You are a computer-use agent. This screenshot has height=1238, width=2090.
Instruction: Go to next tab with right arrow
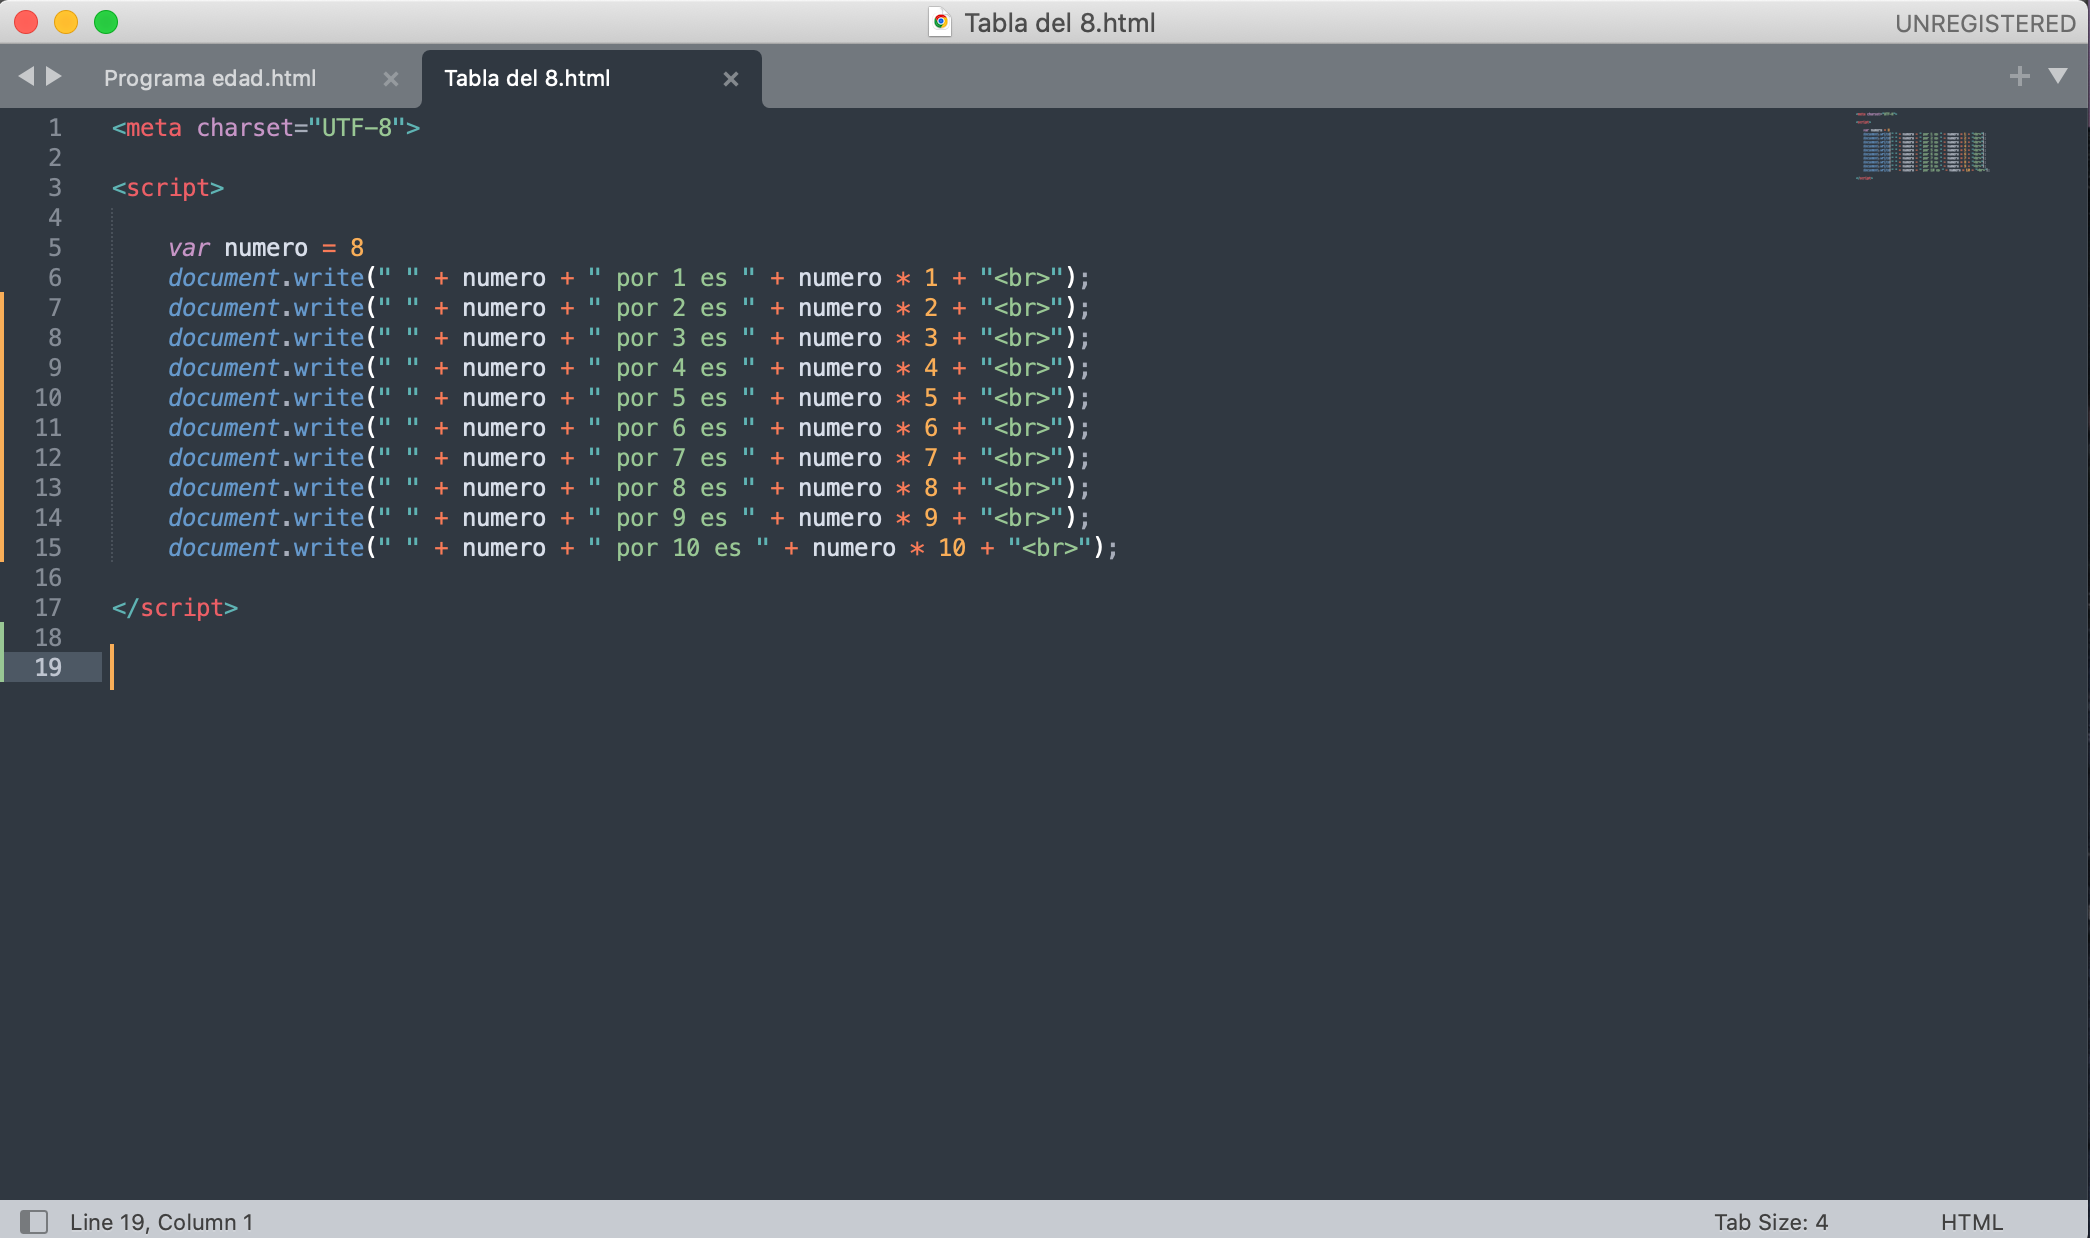[x=54, y=76]
